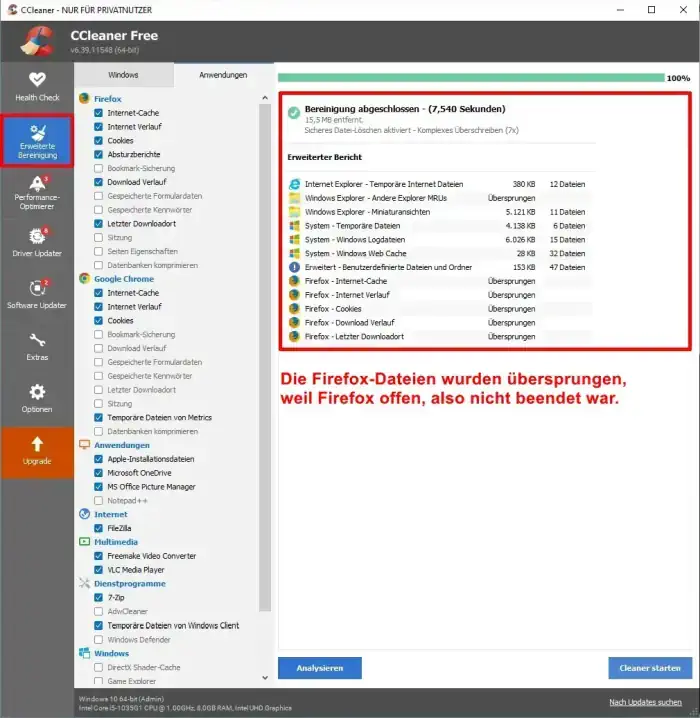Uncheck Microsoft OneDrive checkbox
This screenshot has width=700, height=718.
click(98, 473)
